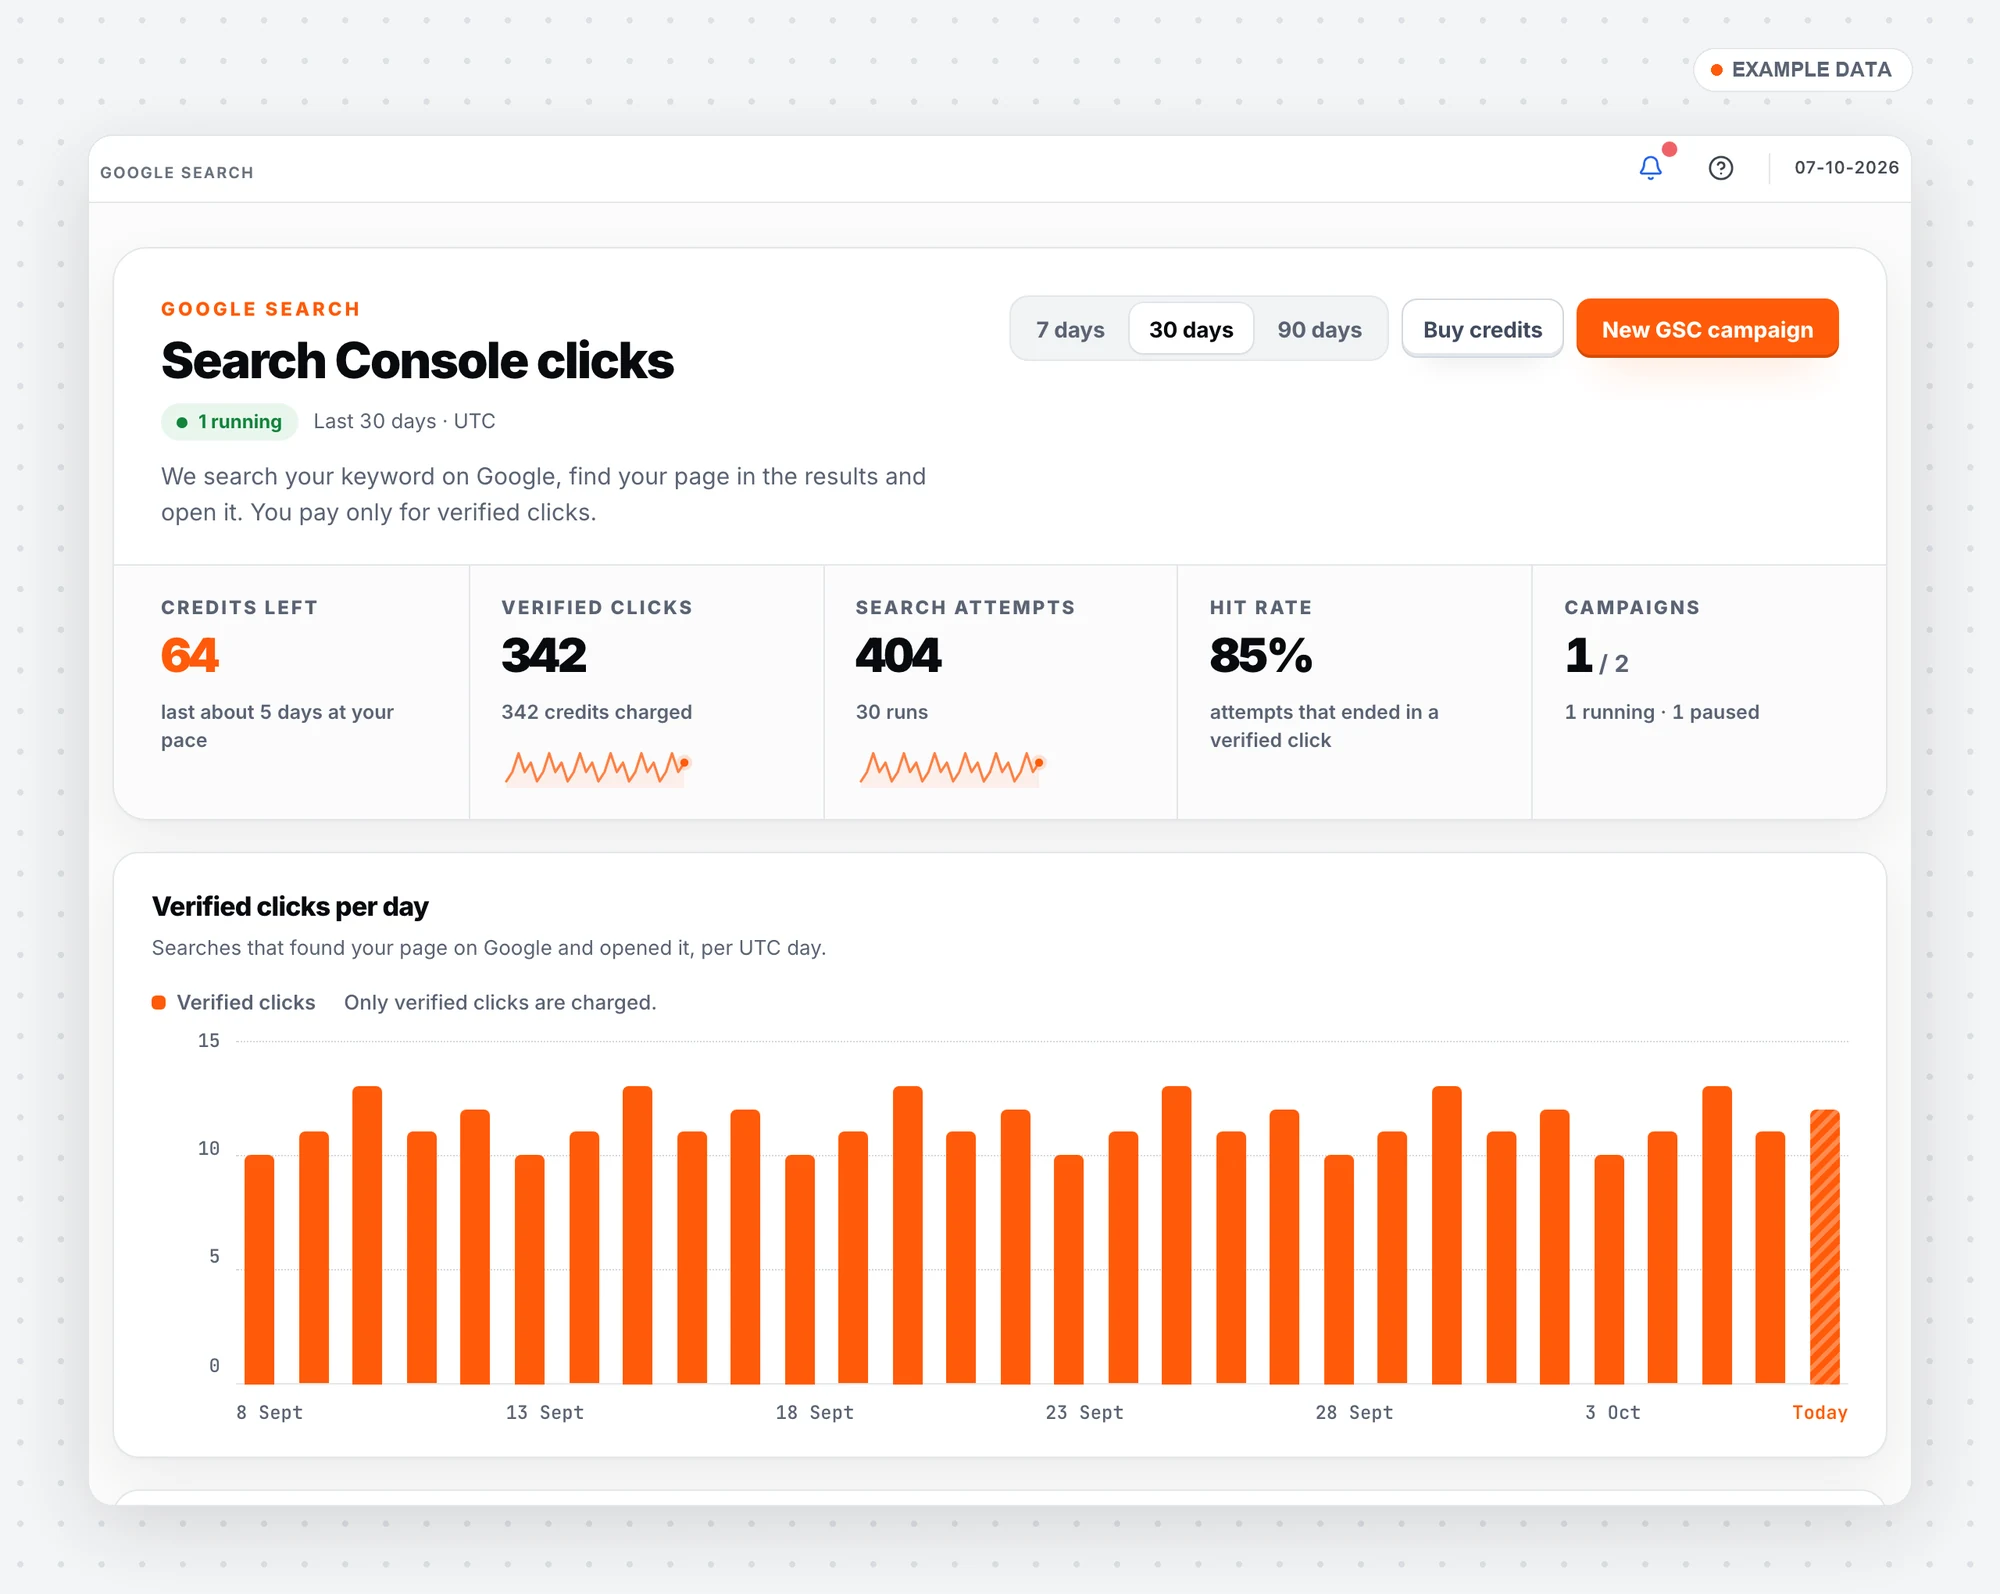Click the 1 running status badge
The image size is (2000, 1594).
click(230, 422)
